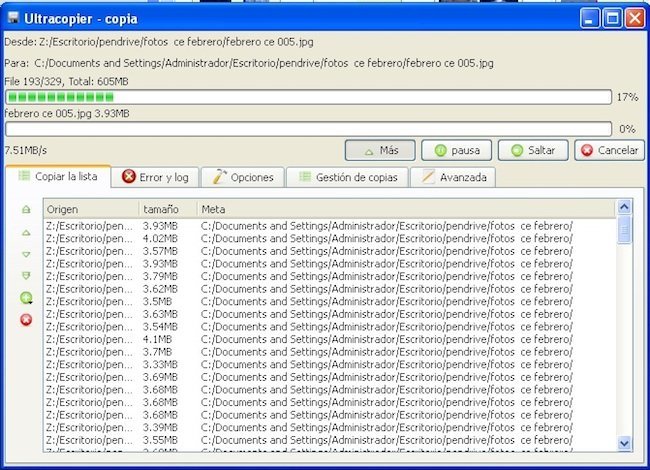Viewport: 650px width, 470px height.
Task: Skip the current file with Saltar
Action: [x=533, y=150]
